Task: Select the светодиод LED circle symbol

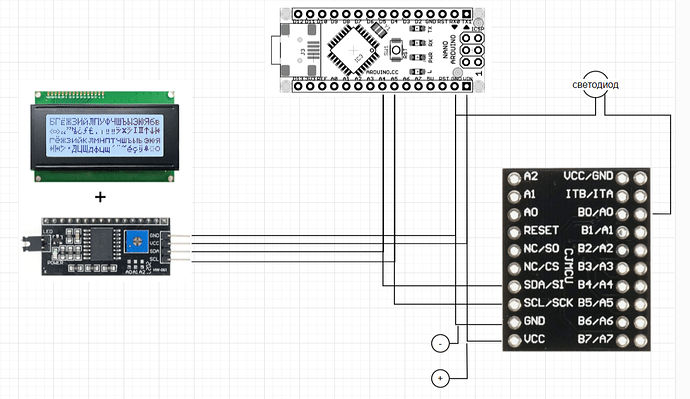Action: pos(595,84)
